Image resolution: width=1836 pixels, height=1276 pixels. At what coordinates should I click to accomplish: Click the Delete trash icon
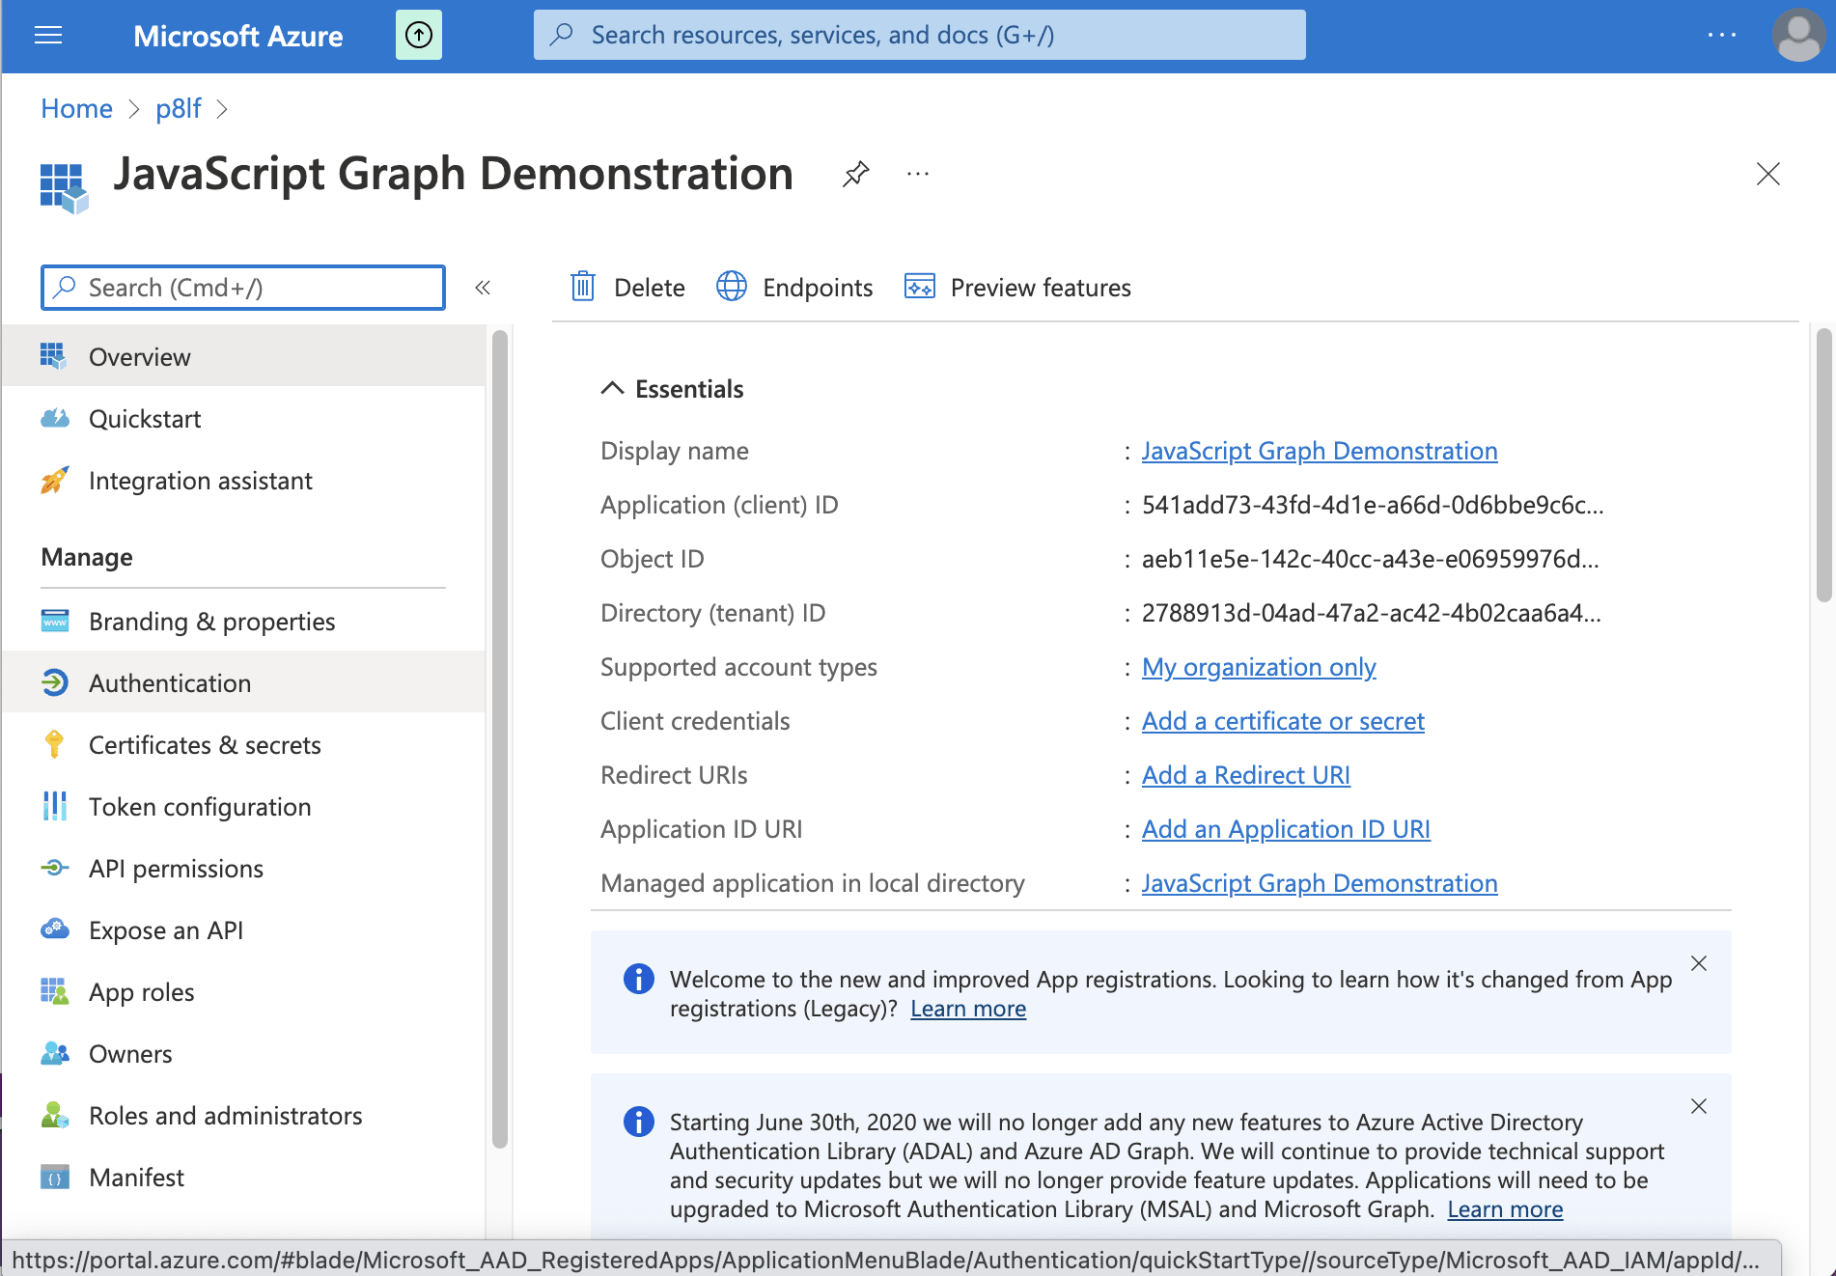583,287
